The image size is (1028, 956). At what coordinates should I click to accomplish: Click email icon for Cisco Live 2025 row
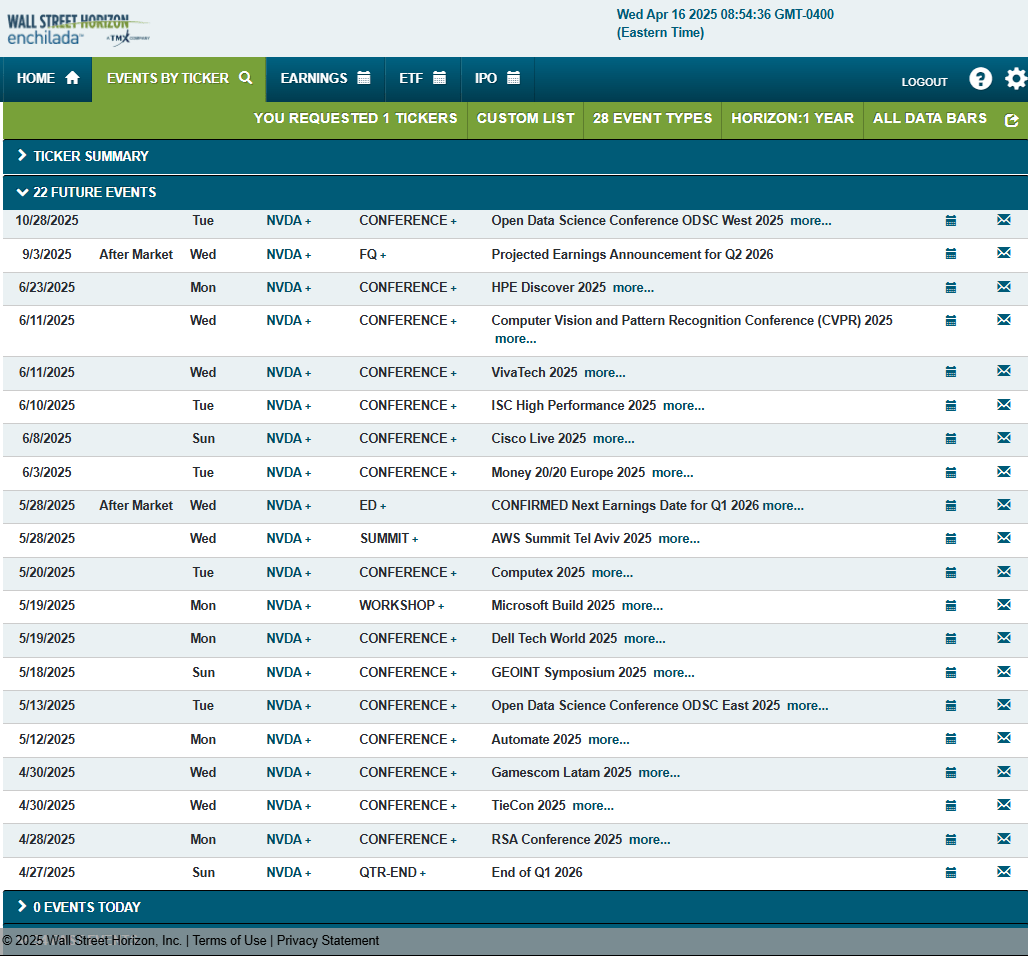(1004, 438)
